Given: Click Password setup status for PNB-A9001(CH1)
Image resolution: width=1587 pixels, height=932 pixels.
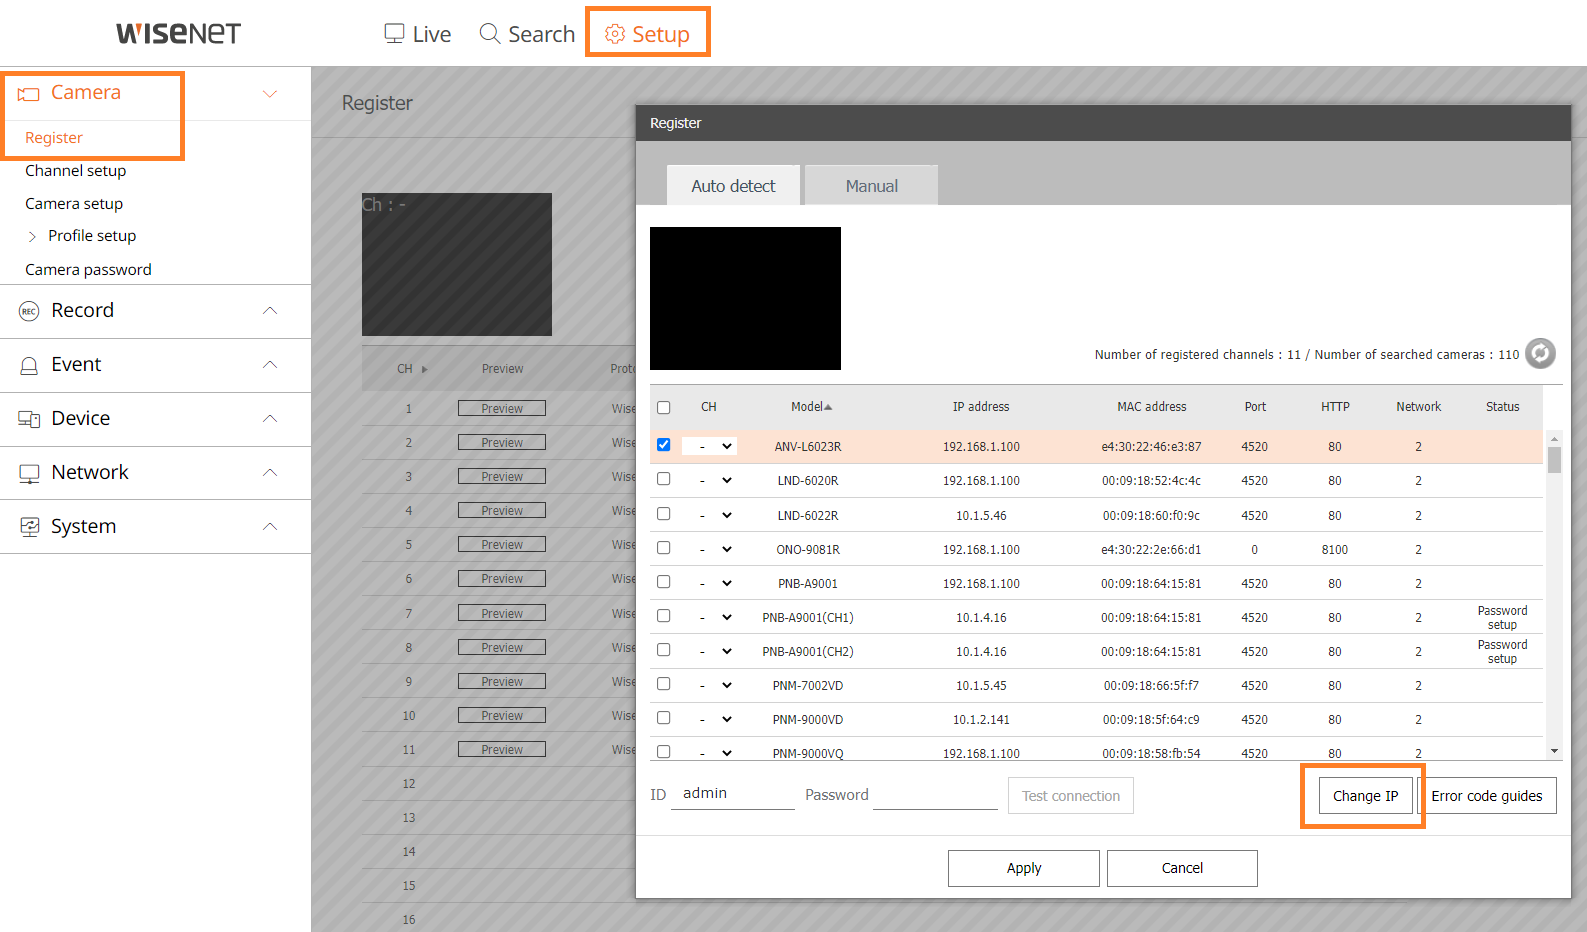Looking at the screenshot, I should tap(1502, 618).
